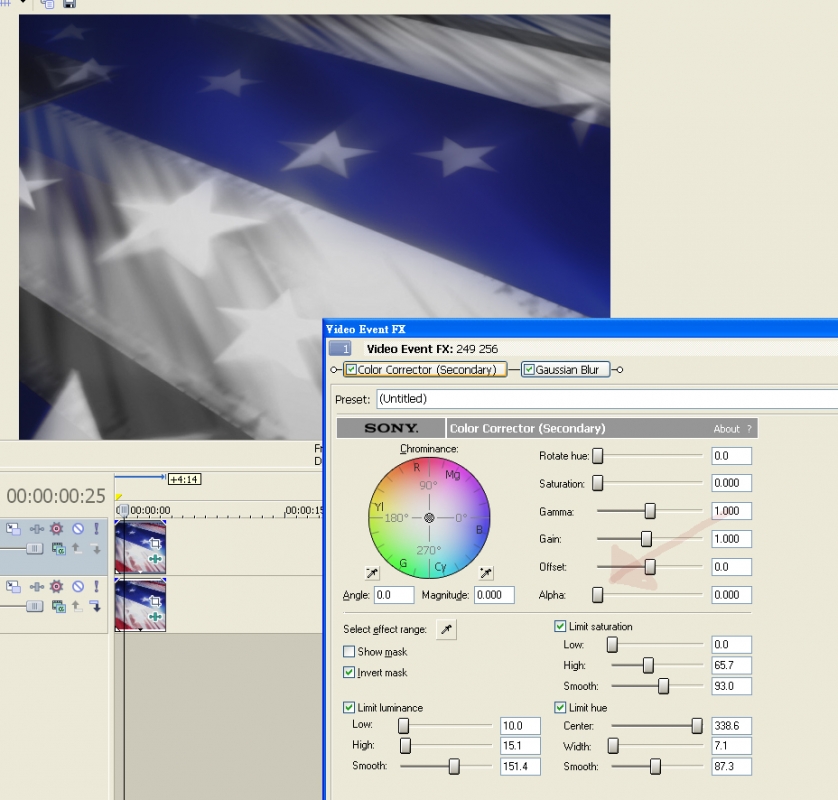Open plug-in help question mark
The height and width of the screenshot is (800, 838).
click(749, 429)
